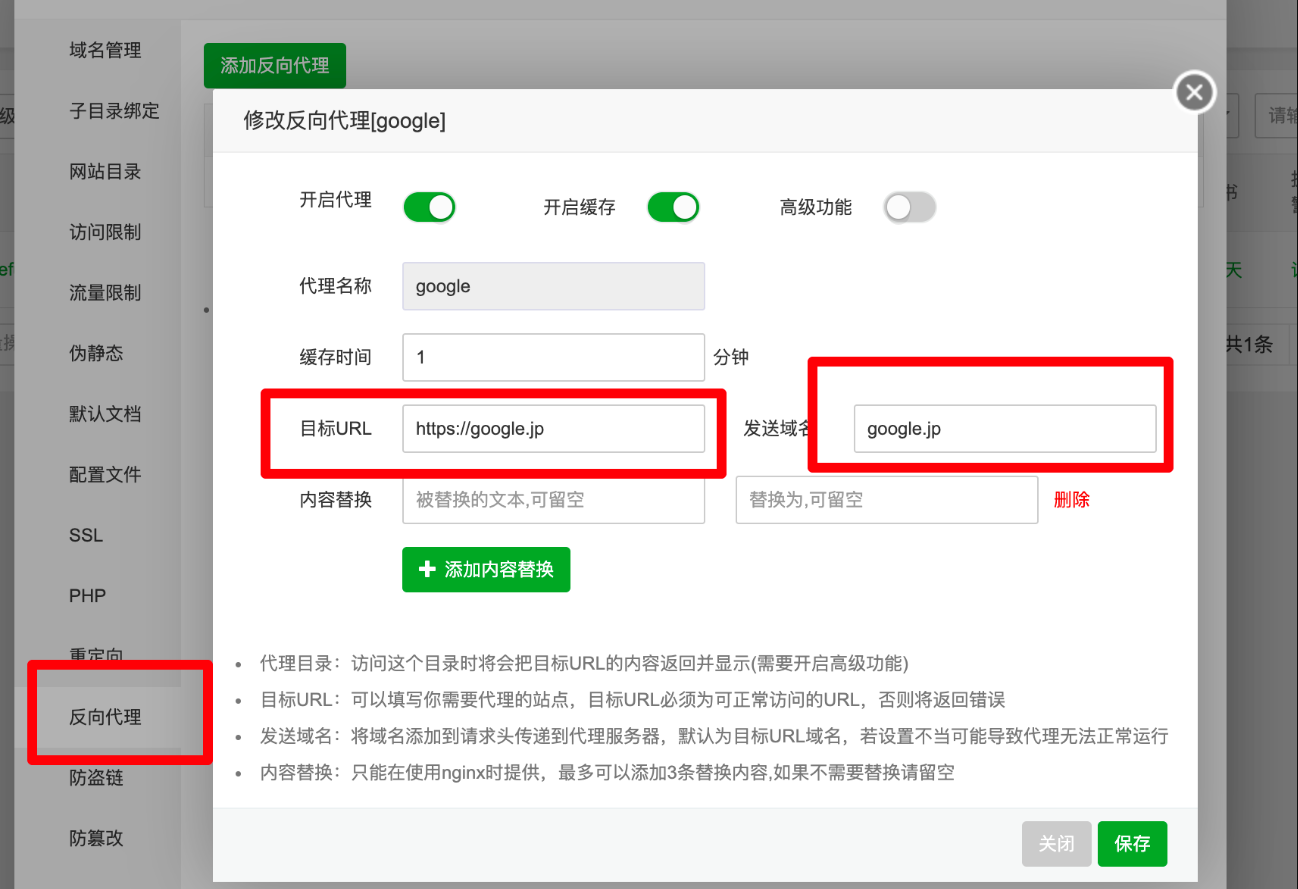Open the 反向代理 sidebar tab
The width and height of the screenshot is (1298, 889).
pyautogui.click(x=105, y=717)
